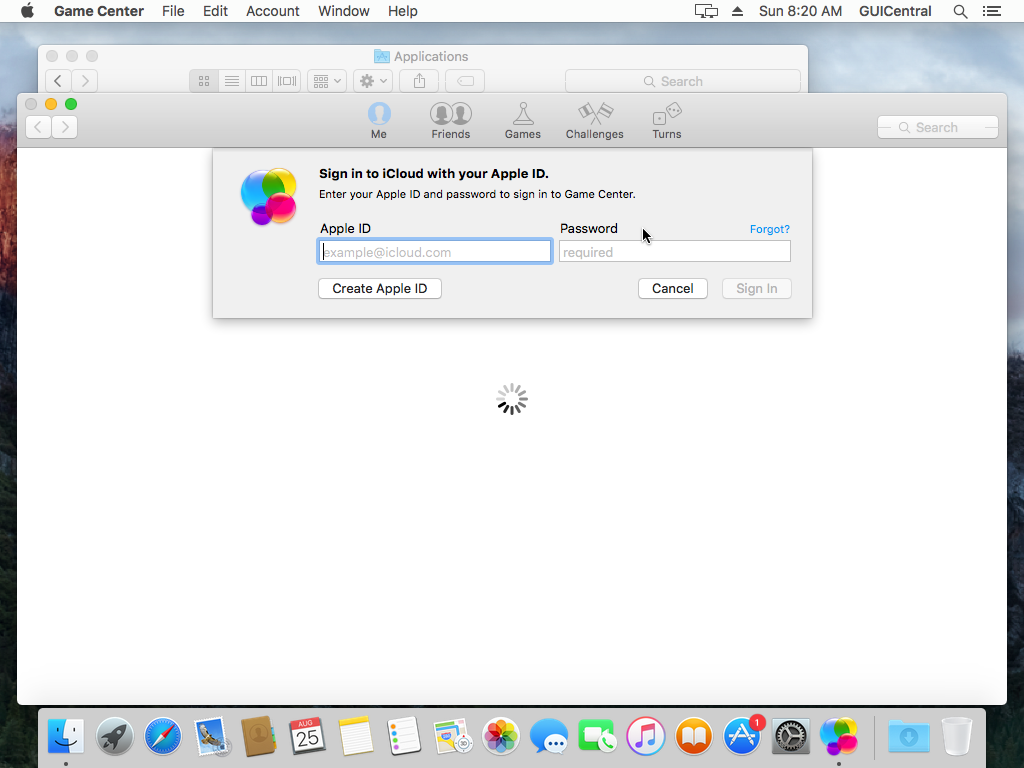
Task: Open App Store from the Dock
Action: 742,737
